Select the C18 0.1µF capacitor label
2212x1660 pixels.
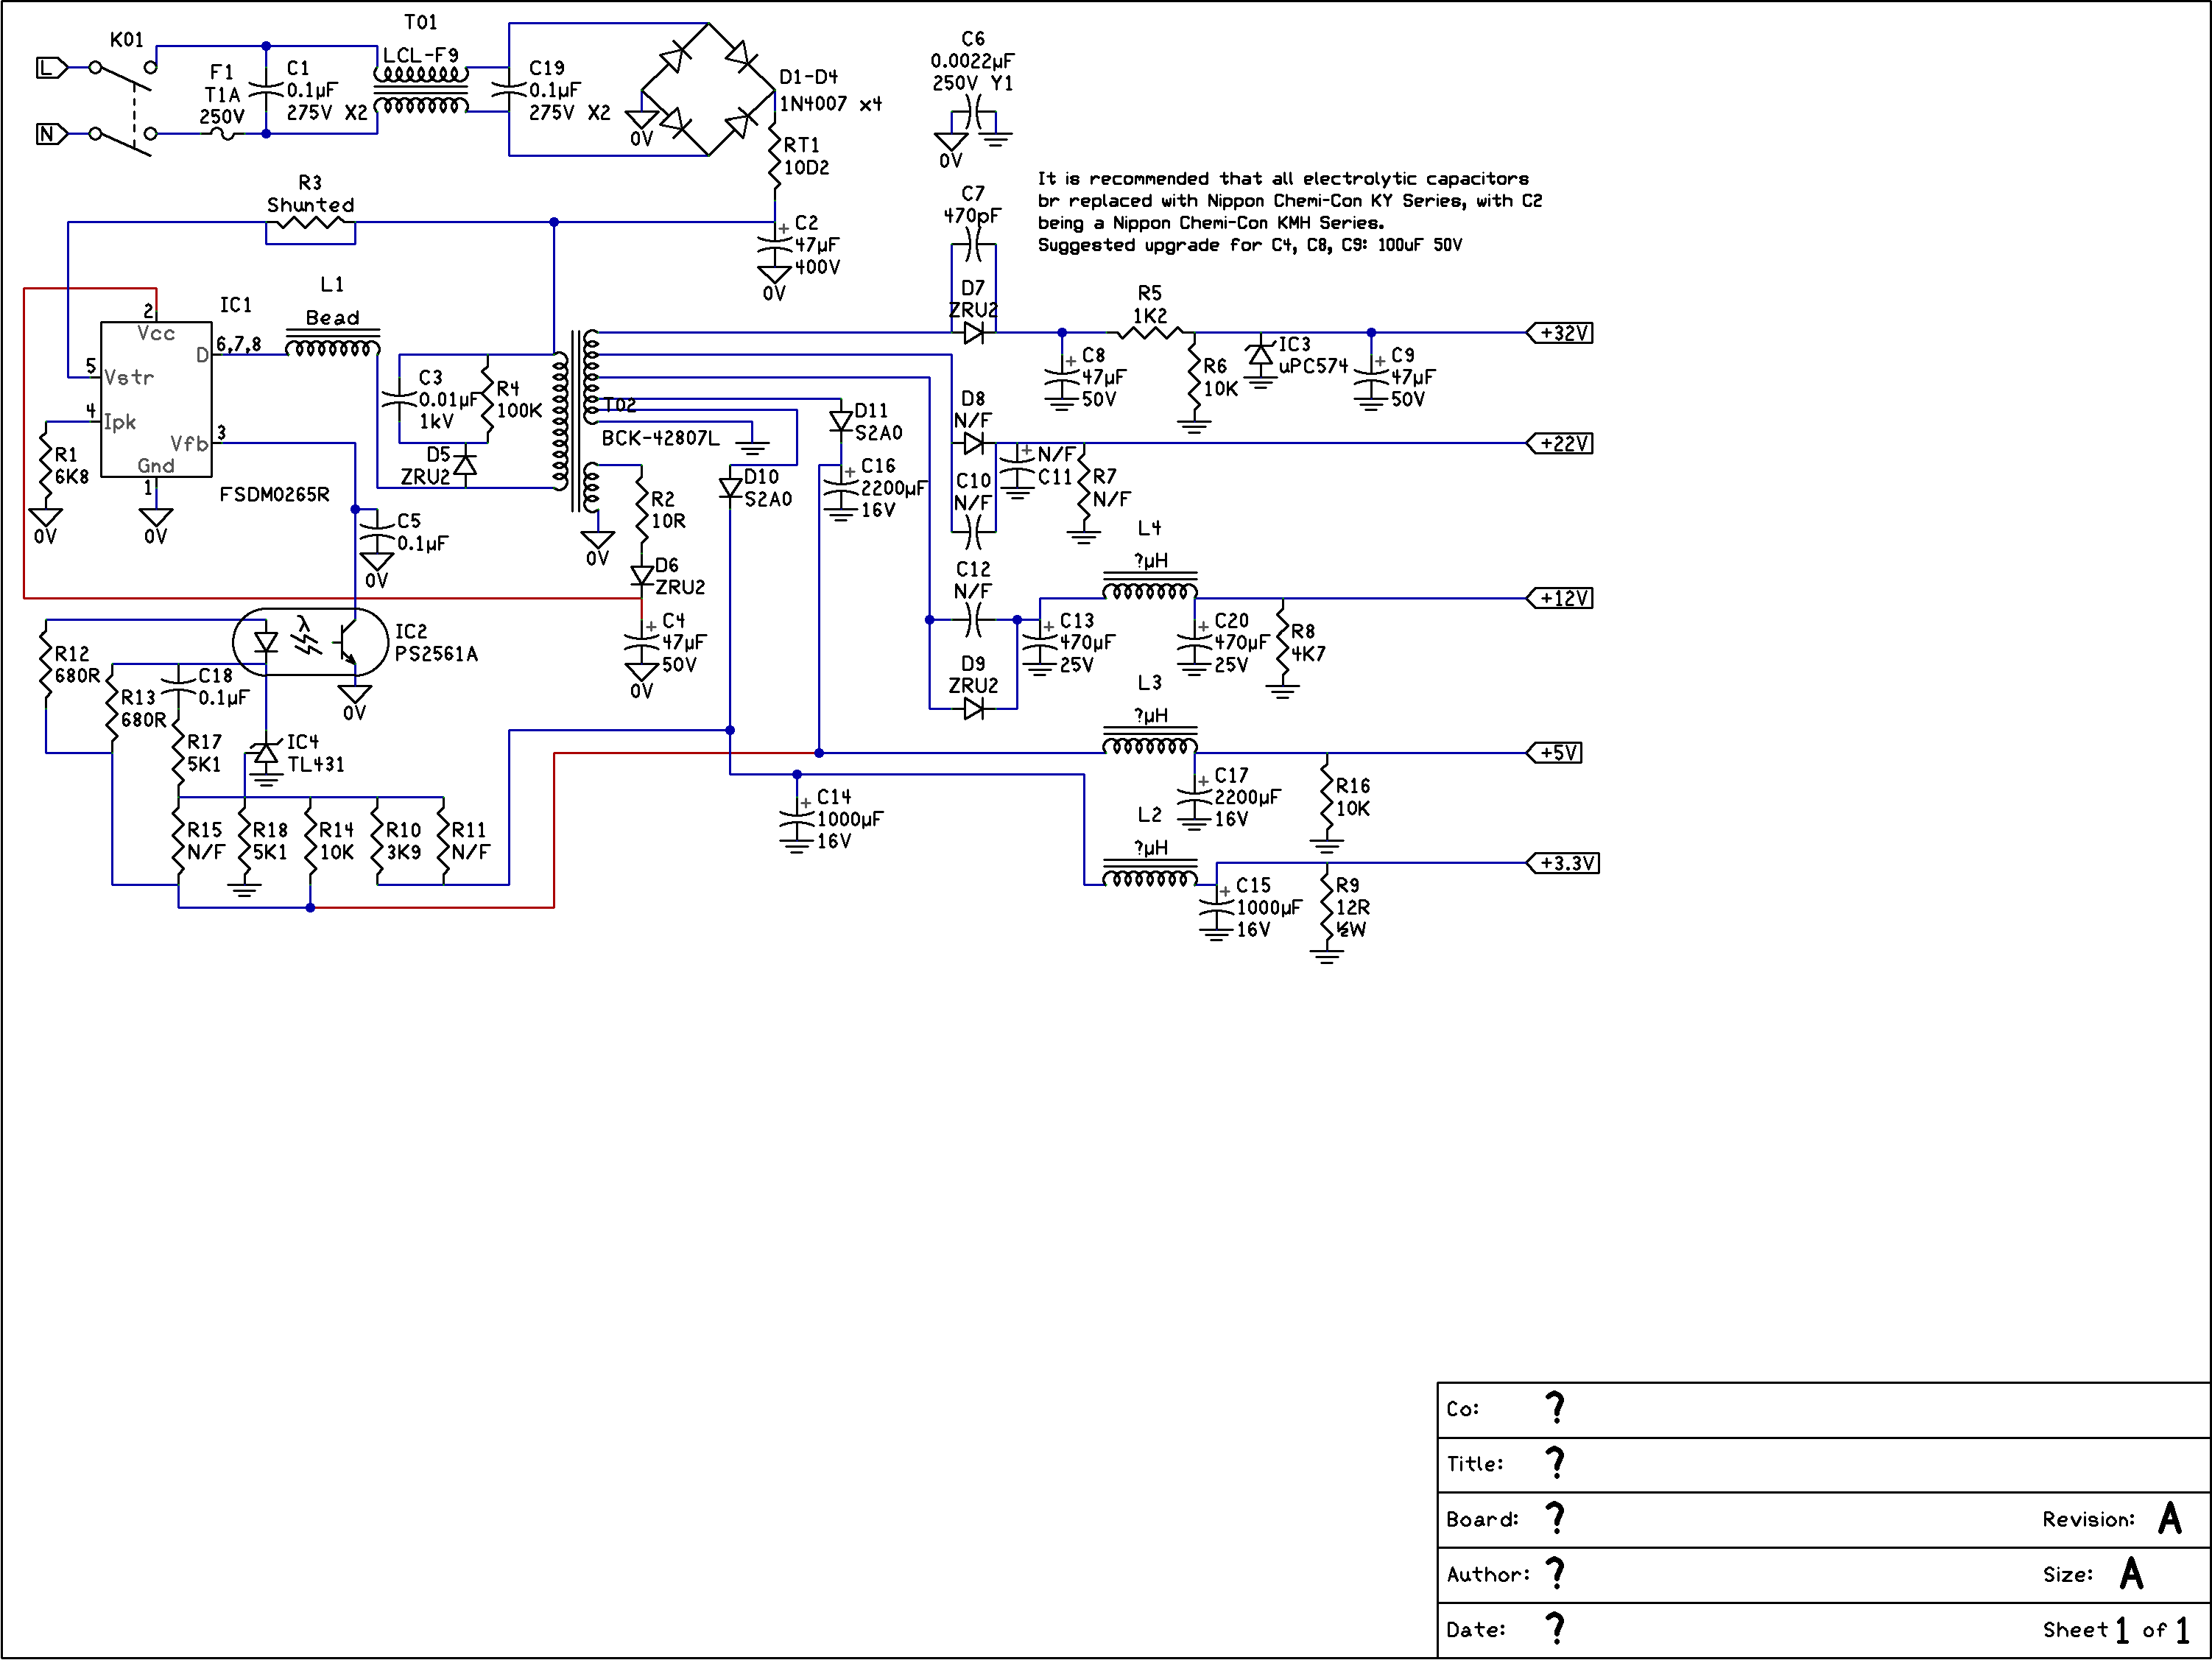click(223, 686)
